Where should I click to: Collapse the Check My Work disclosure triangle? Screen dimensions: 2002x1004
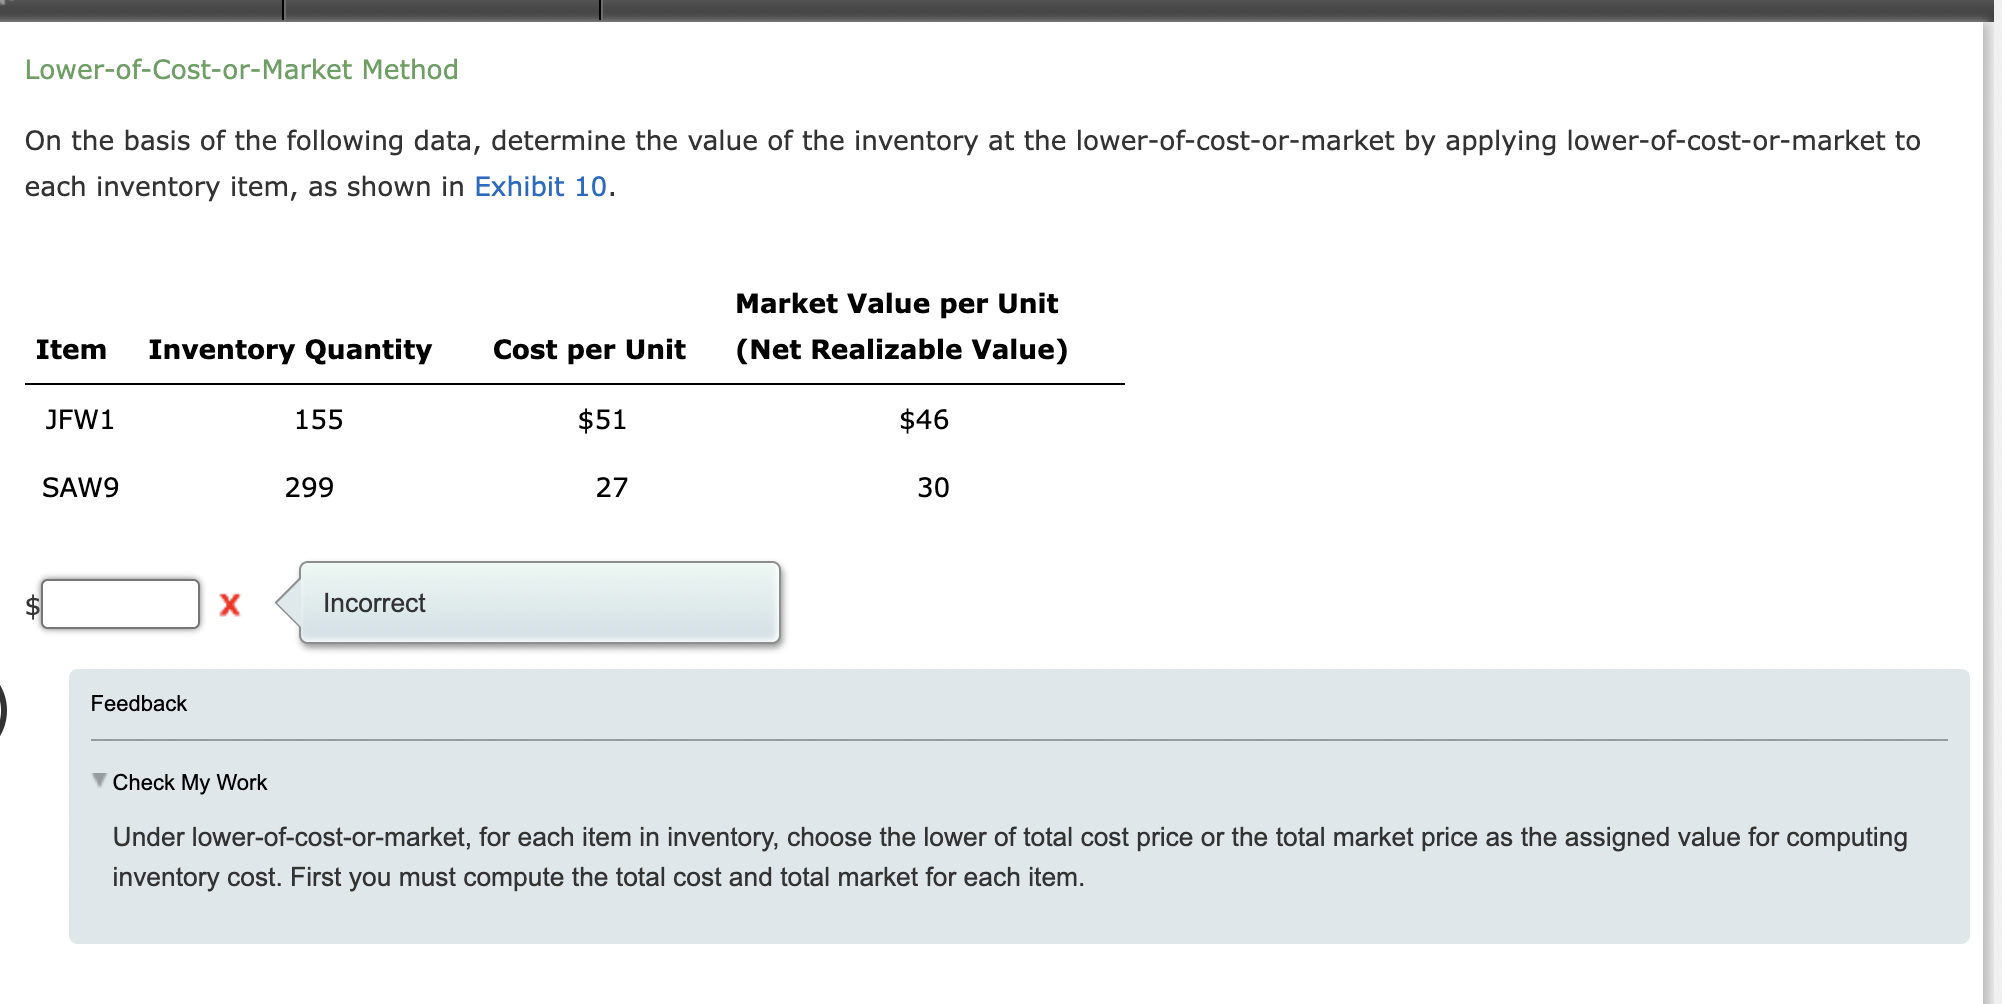tap(98, 782)
